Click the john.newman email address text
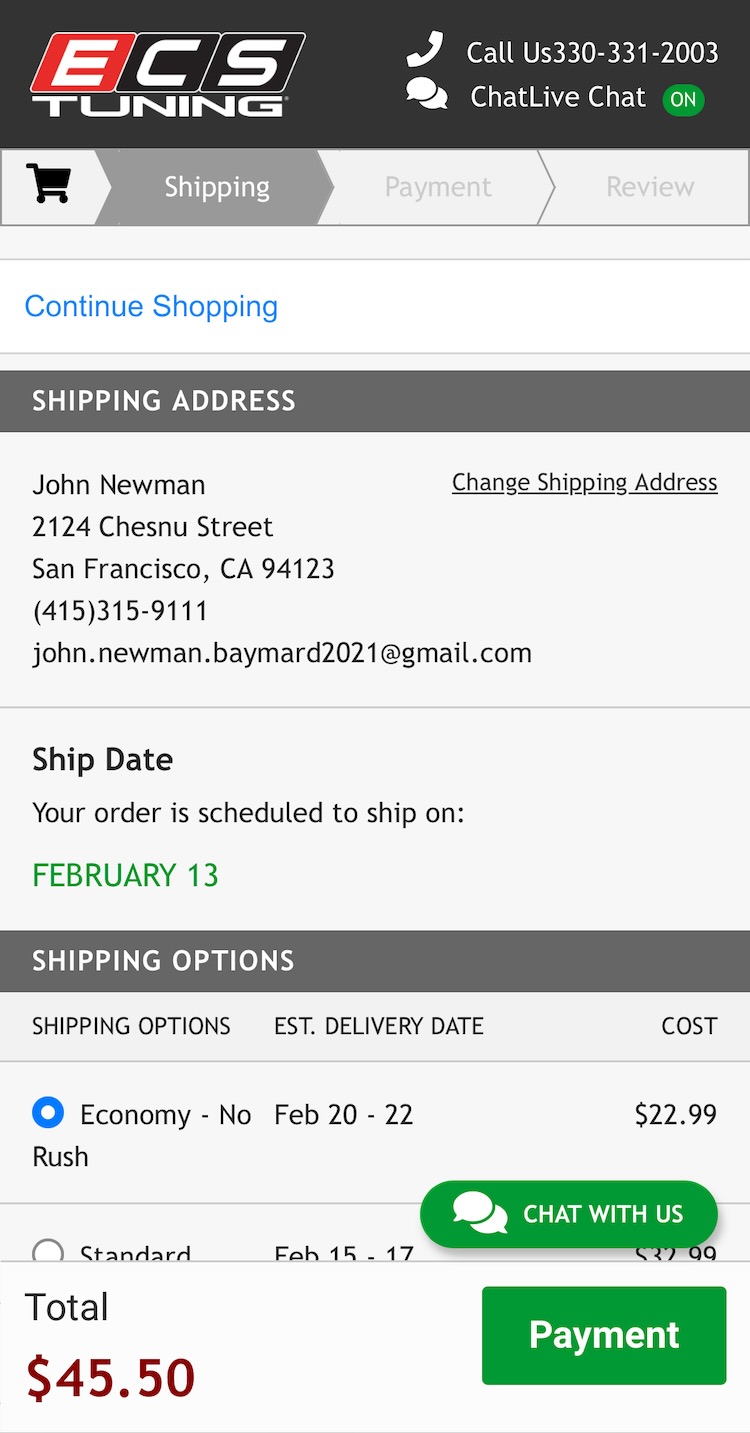The height and width of the screenshot is (1433, 750). point(282,653)
